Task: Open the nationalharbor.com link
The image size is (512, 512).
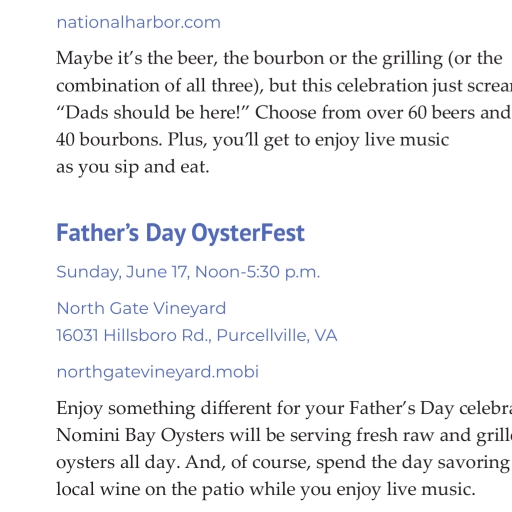Action: pyautogui.click(x=138, y=23)
